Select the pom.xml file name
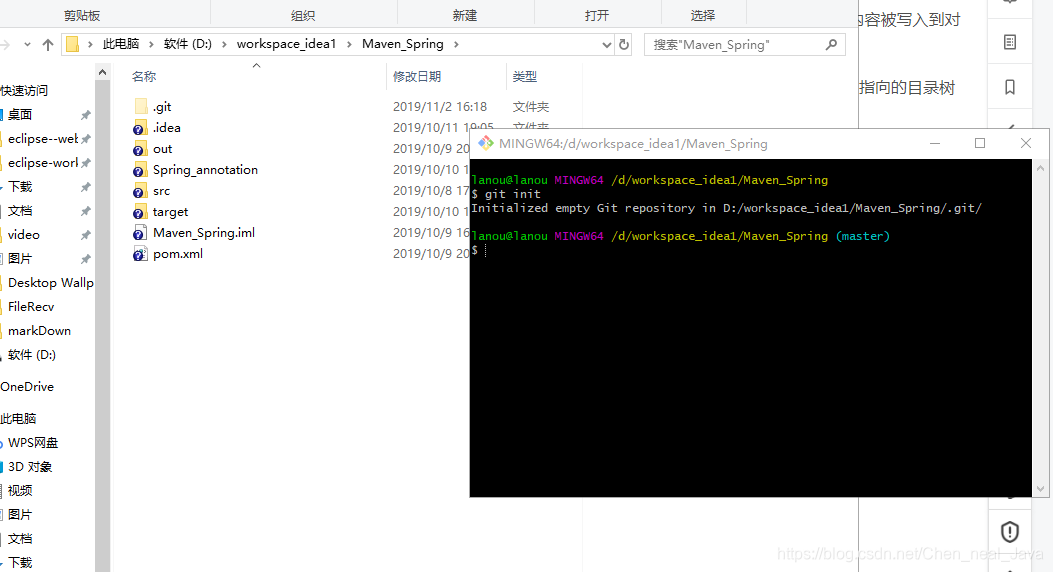This screenshot has width=1053, height=572. pyautogui.click(x=178, y=254)
